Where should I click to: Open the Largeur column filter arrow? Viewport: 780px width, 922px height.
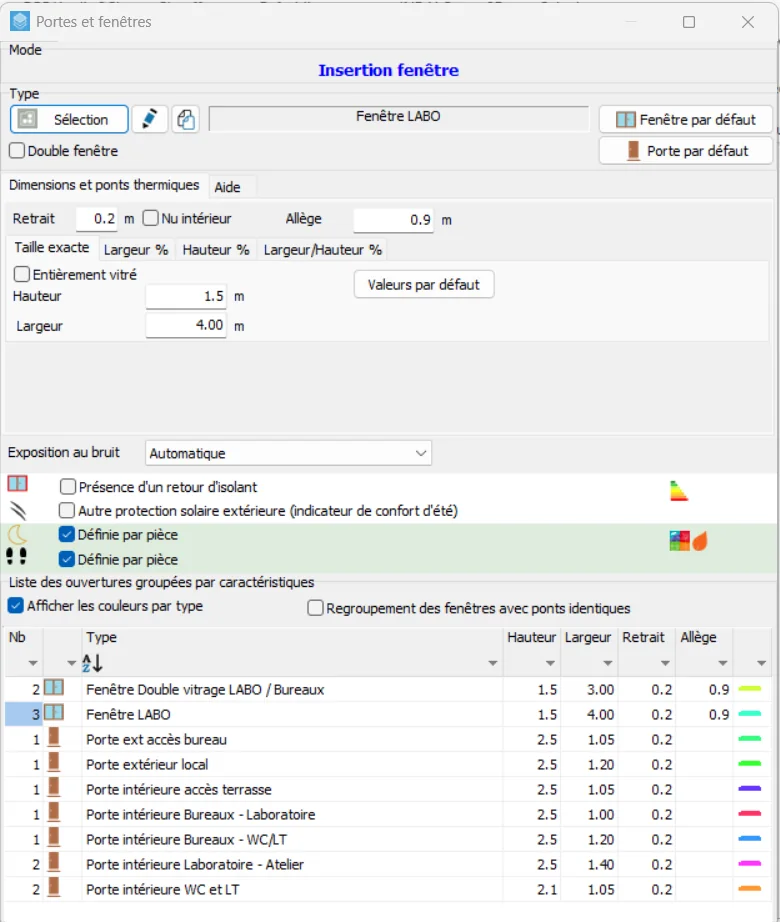[608, 663]
